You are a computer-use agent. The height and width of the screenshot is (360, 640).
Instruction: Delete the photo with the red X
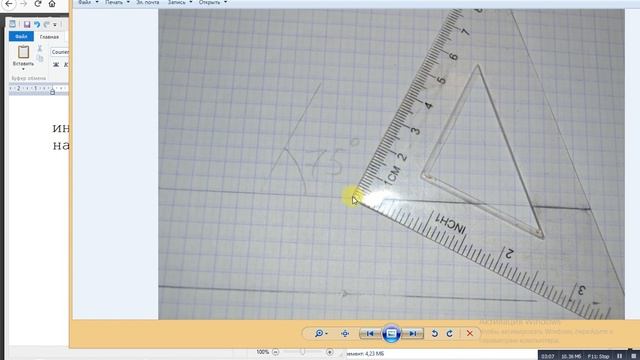point(470,333)
